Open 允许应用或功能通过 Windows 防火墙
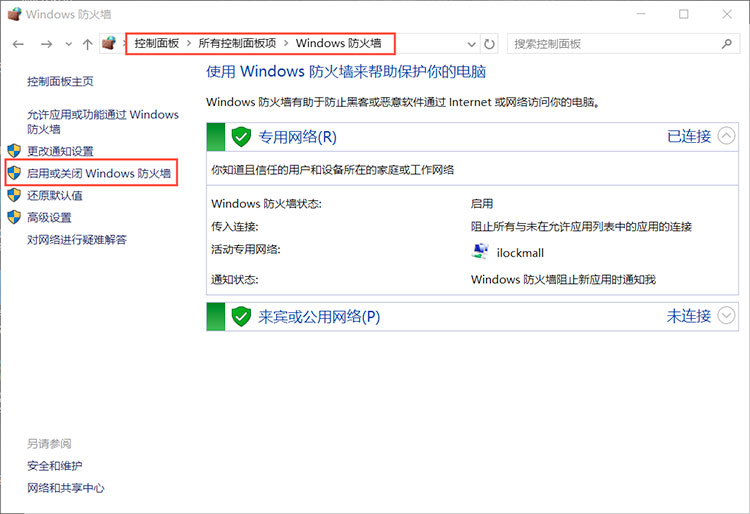750x514 pixels. click(x=102, y=121)
